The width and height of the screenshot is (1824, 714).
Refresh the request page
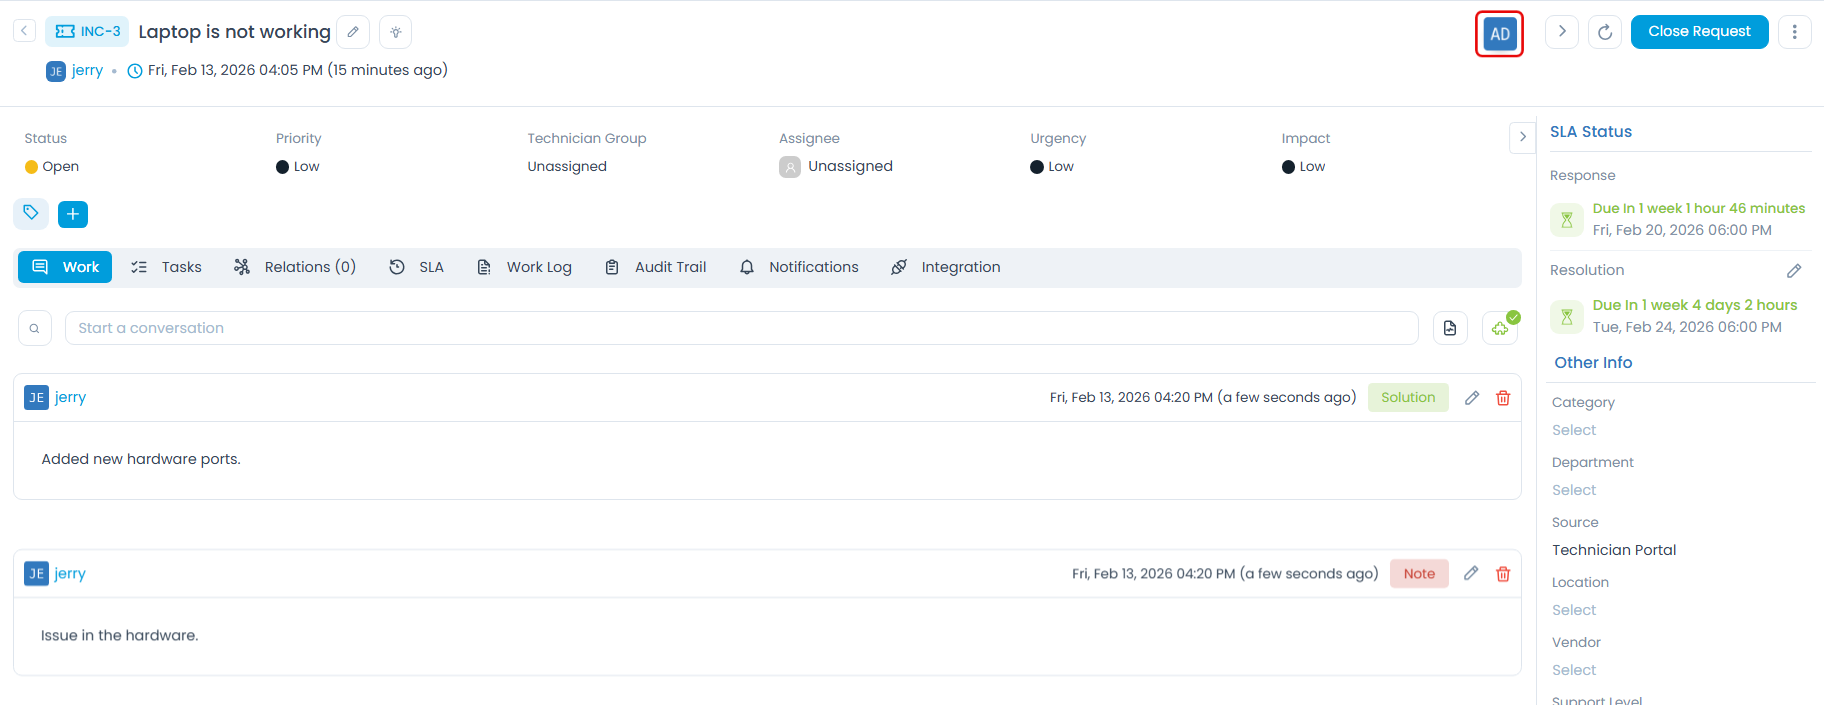point(1605,32)
